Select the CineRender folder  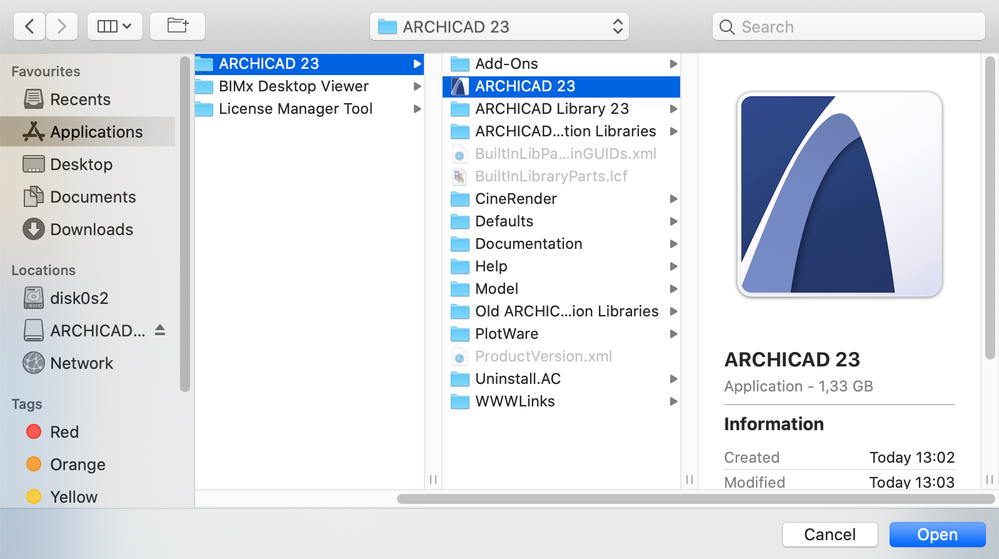pos(561,199)
